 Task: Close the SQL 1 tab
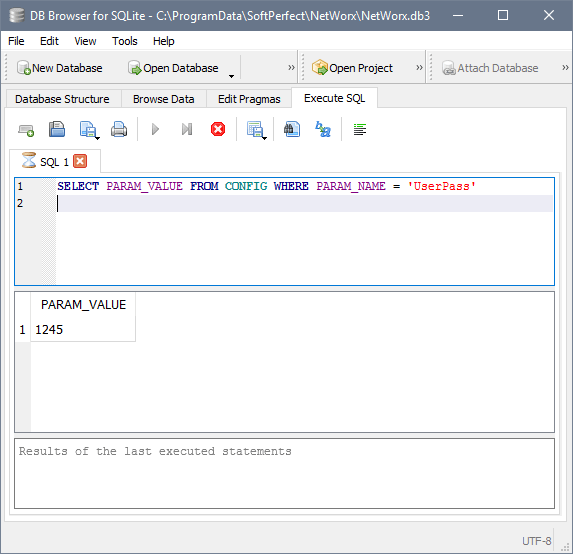(80, 161)
